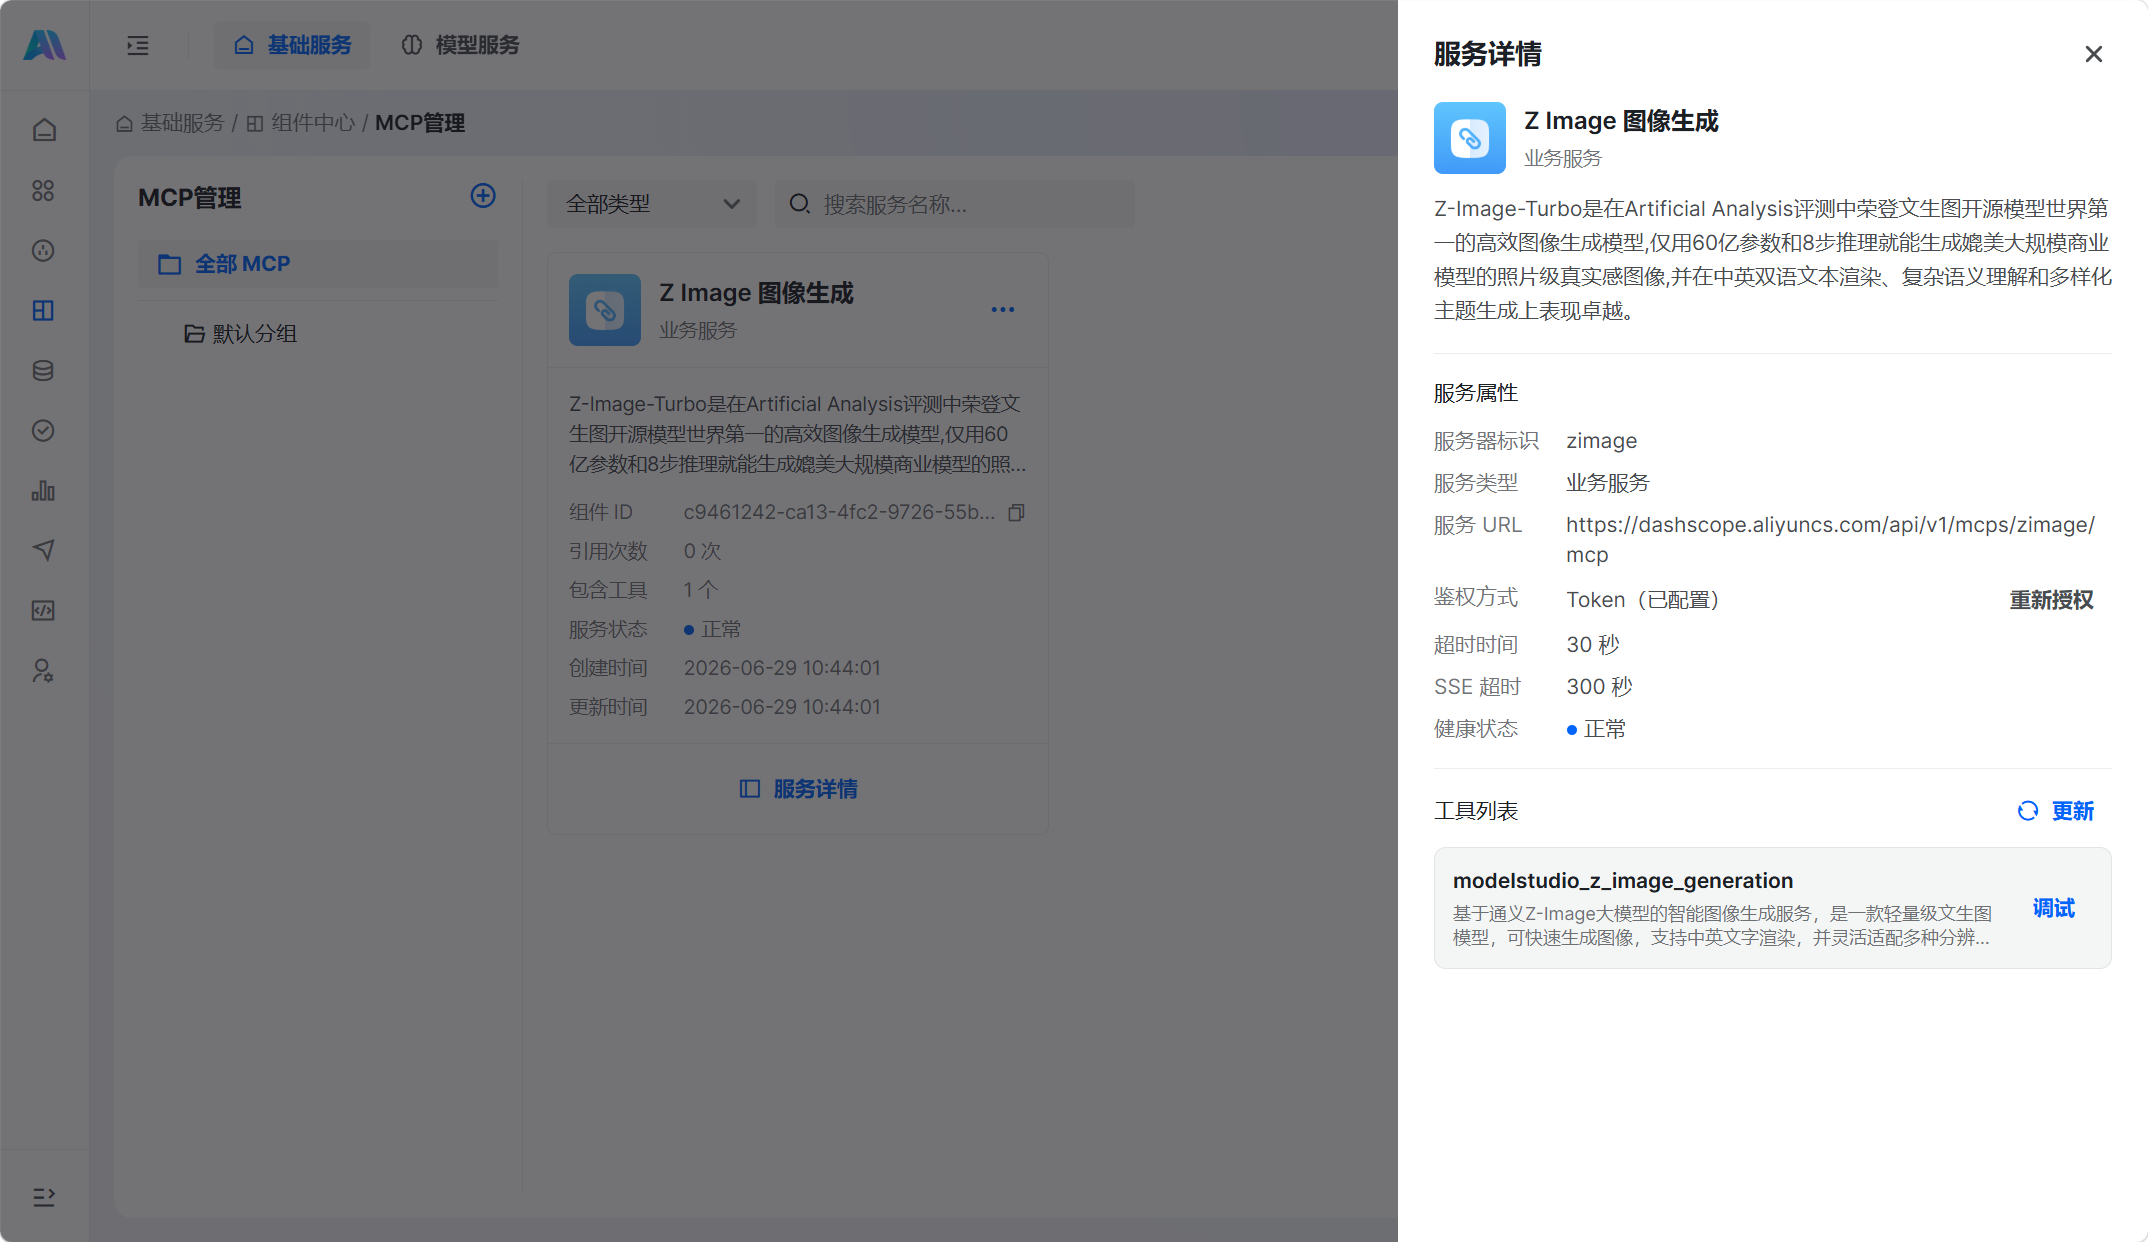Open the checkmark circle sidebar icon
The image size is (2148, 1242).
[43, 430]
